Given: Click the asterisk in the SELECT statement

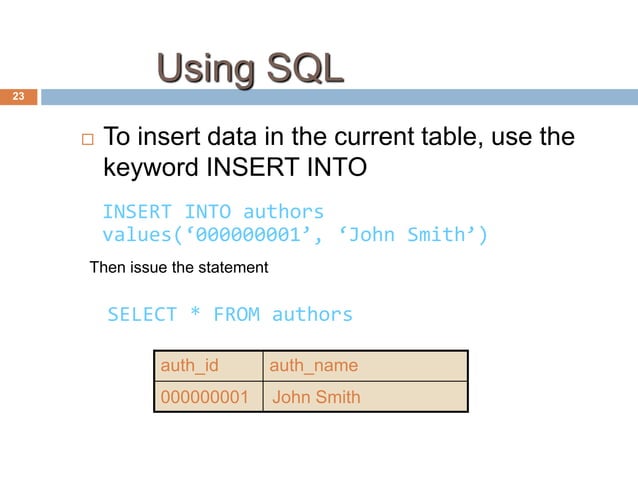Looking at the screenshot, I should 195,313.
